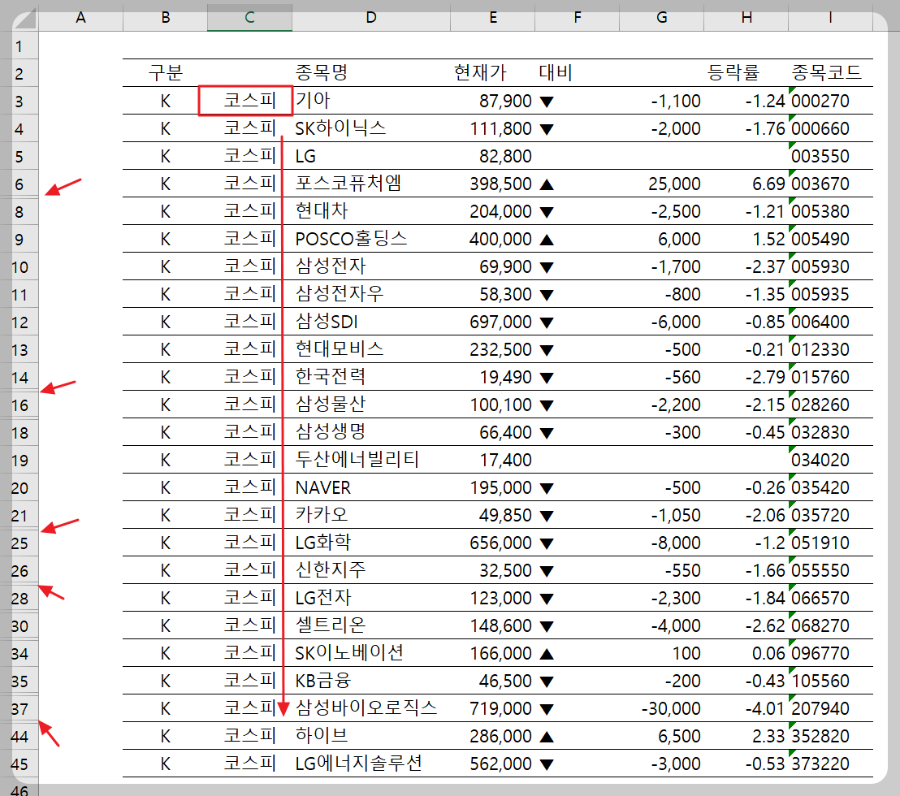
Task: Select the cell containing 기아
Action: (x=371, y=101)
